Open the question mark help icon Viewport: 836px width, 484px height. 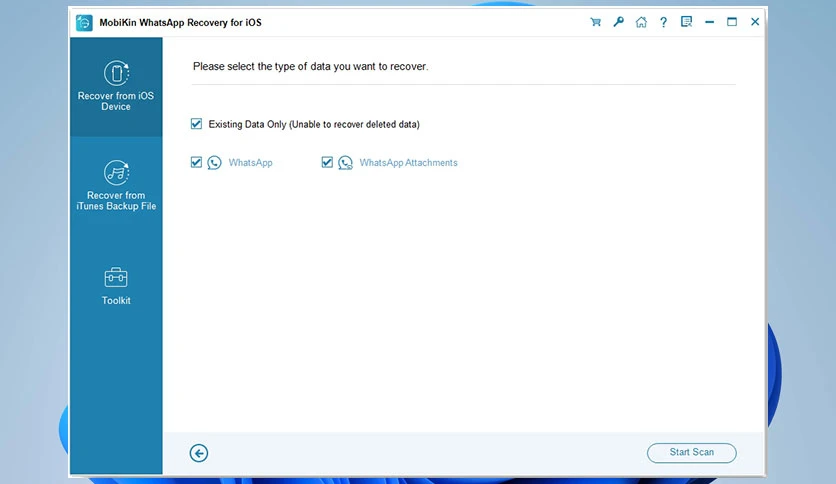[663, 22]
